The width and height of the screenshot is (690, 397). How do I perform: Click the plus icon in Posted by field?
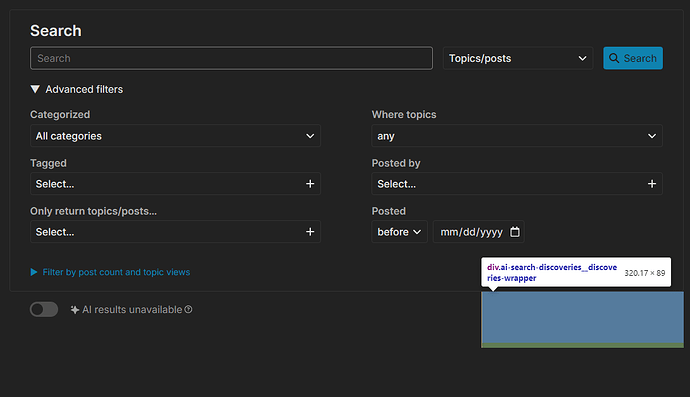[x=652, y=184]
